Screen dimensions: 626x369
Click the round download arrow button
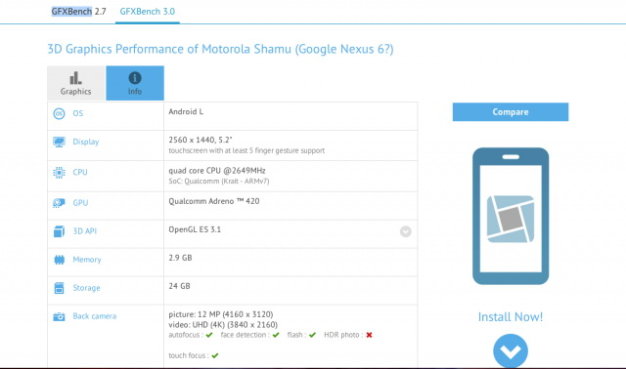pos(510,351)
